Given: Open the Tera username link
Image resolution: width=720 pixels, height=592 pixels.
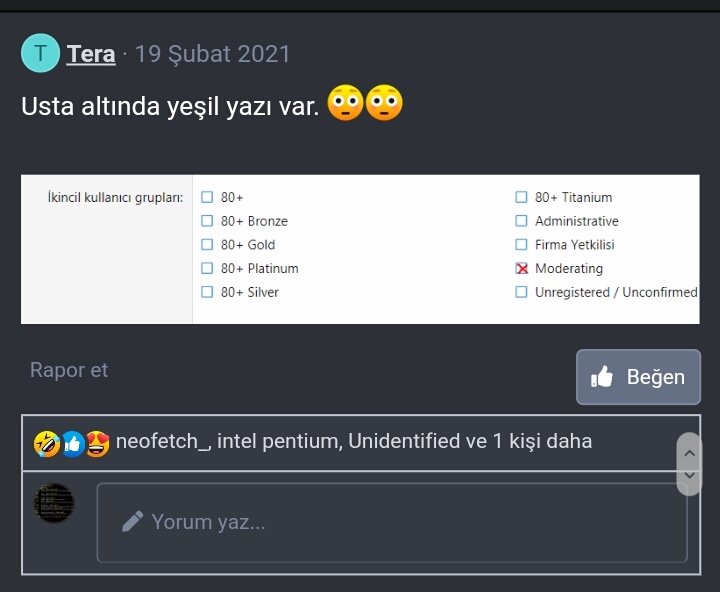Looking at the screenshot, I should (91, 54).
